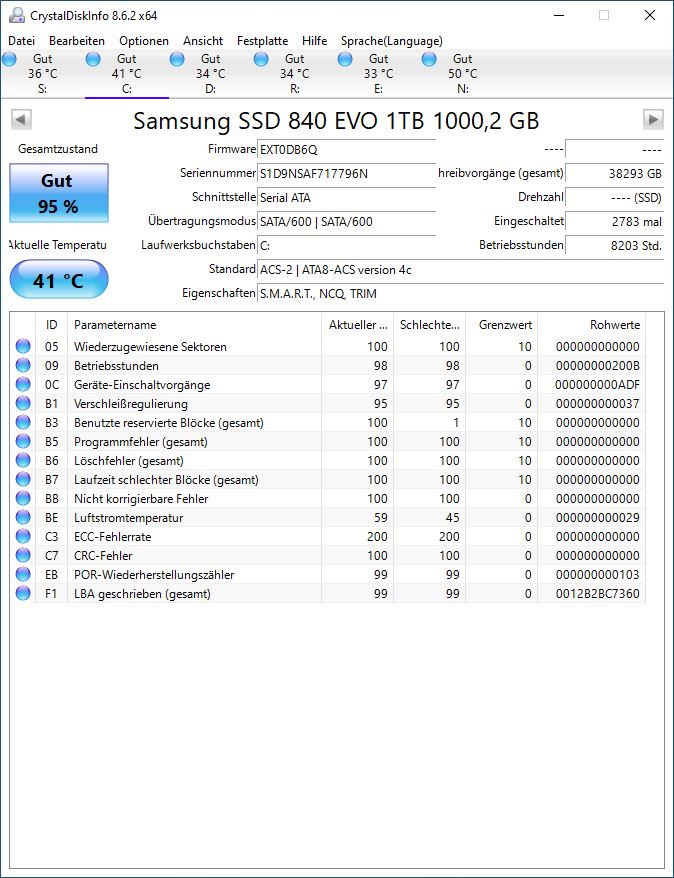Click the serial number field S1D9NSAF717796N
Viewport: 674px width, 878px height.
[347, 174]
